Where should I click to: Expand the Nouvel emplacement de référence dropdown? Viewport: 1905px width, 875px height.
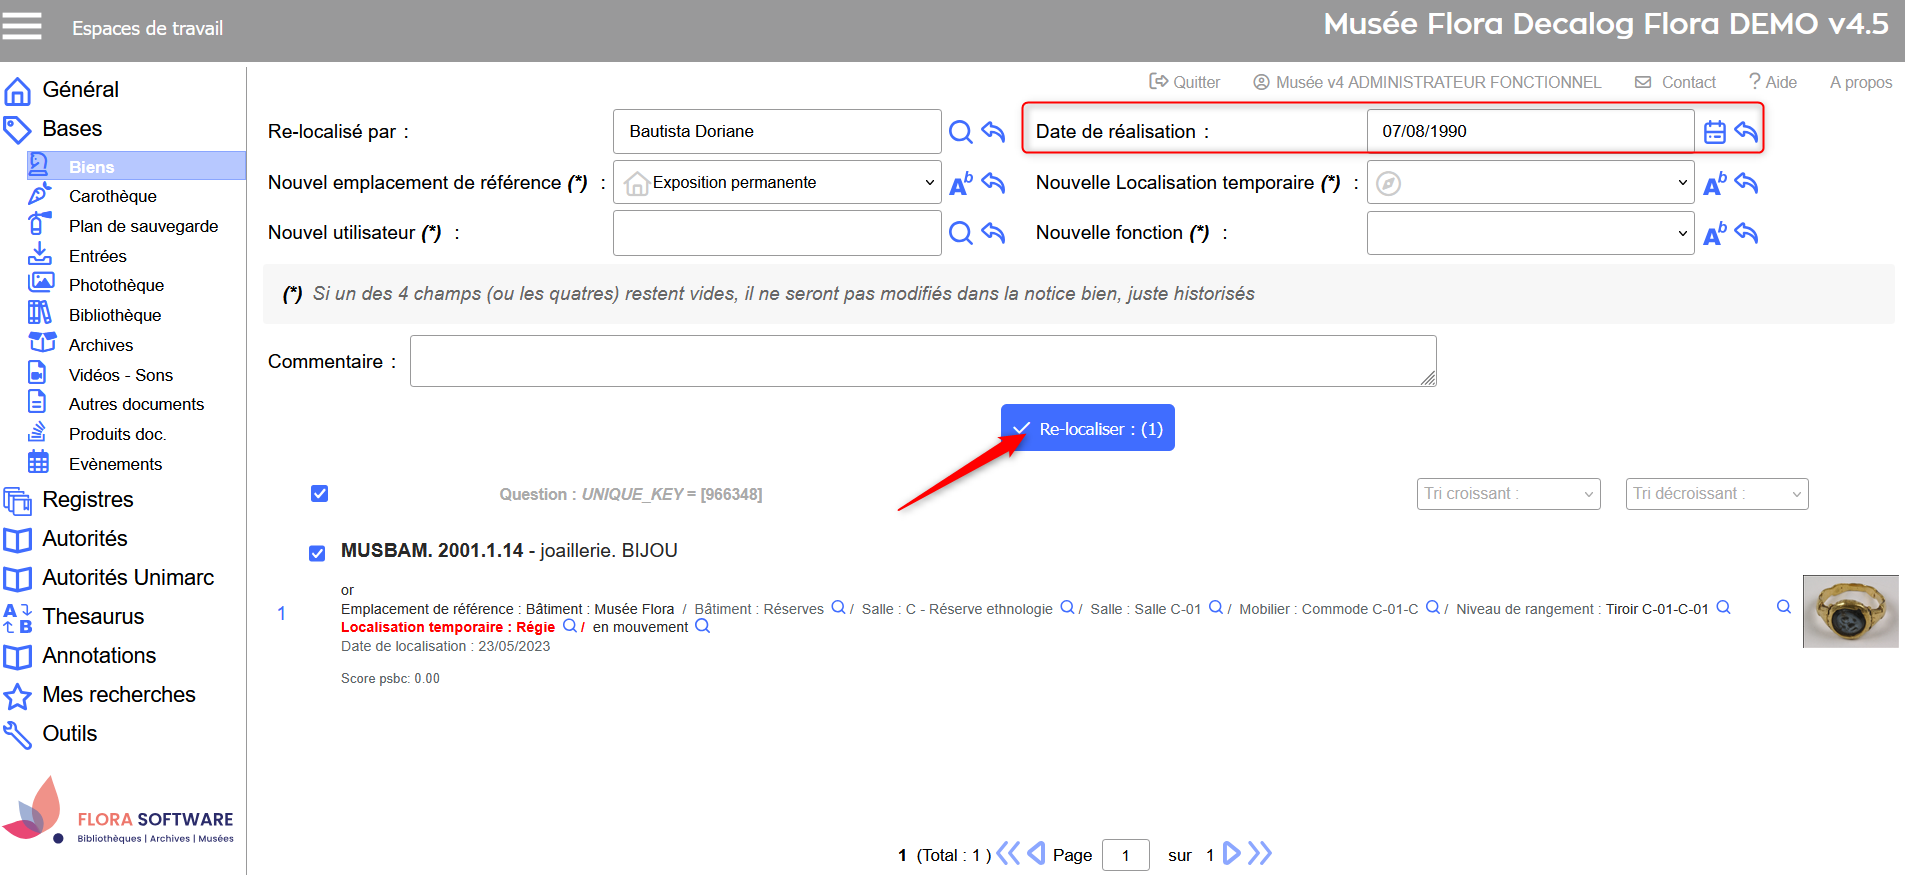tap(777, 183)
